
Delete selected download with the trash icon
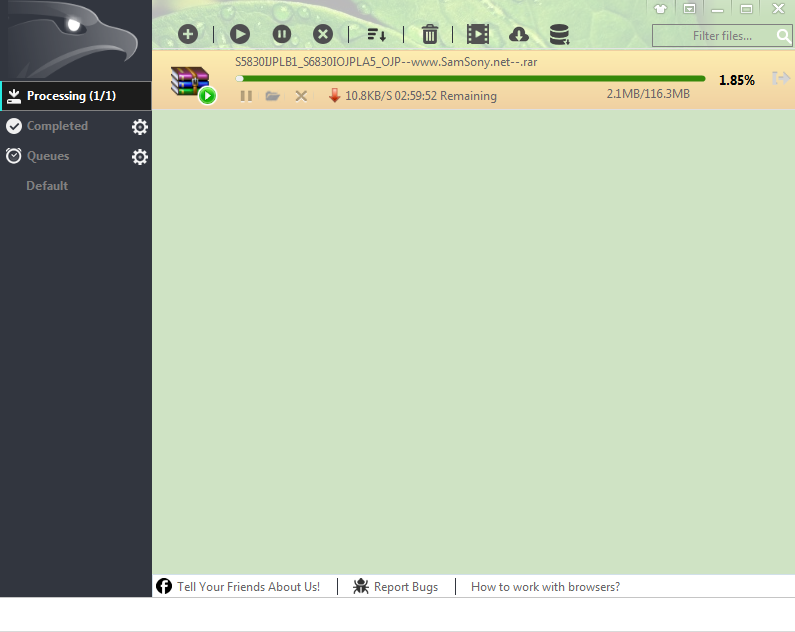point(429,34)
